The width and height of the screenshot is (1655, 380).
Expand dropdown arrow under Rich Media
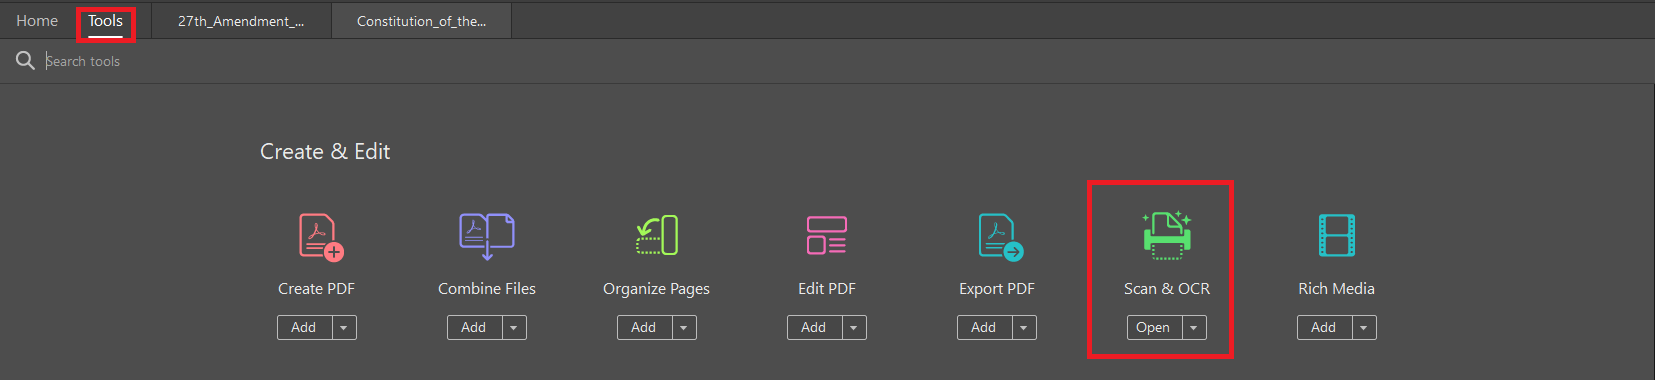1364,327
